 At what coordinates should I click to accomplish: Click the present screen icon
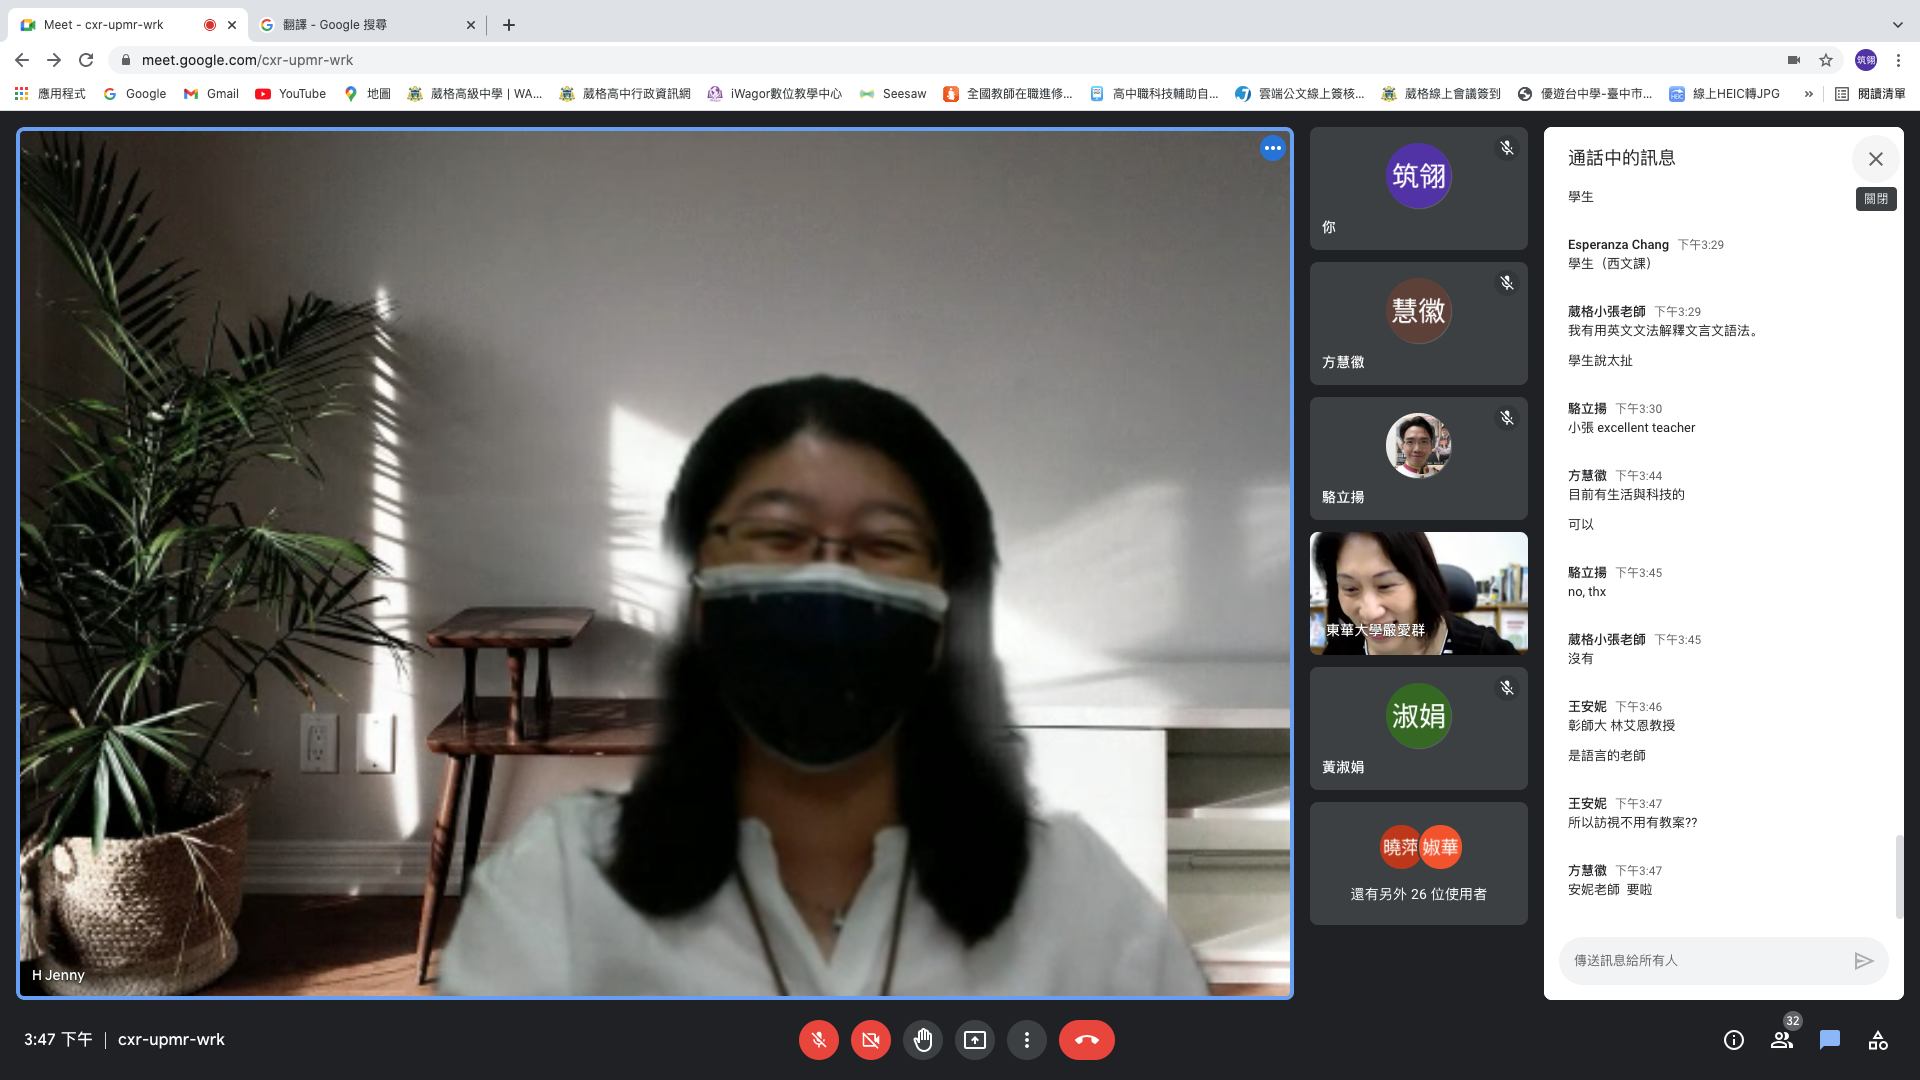coord(974,1040)
